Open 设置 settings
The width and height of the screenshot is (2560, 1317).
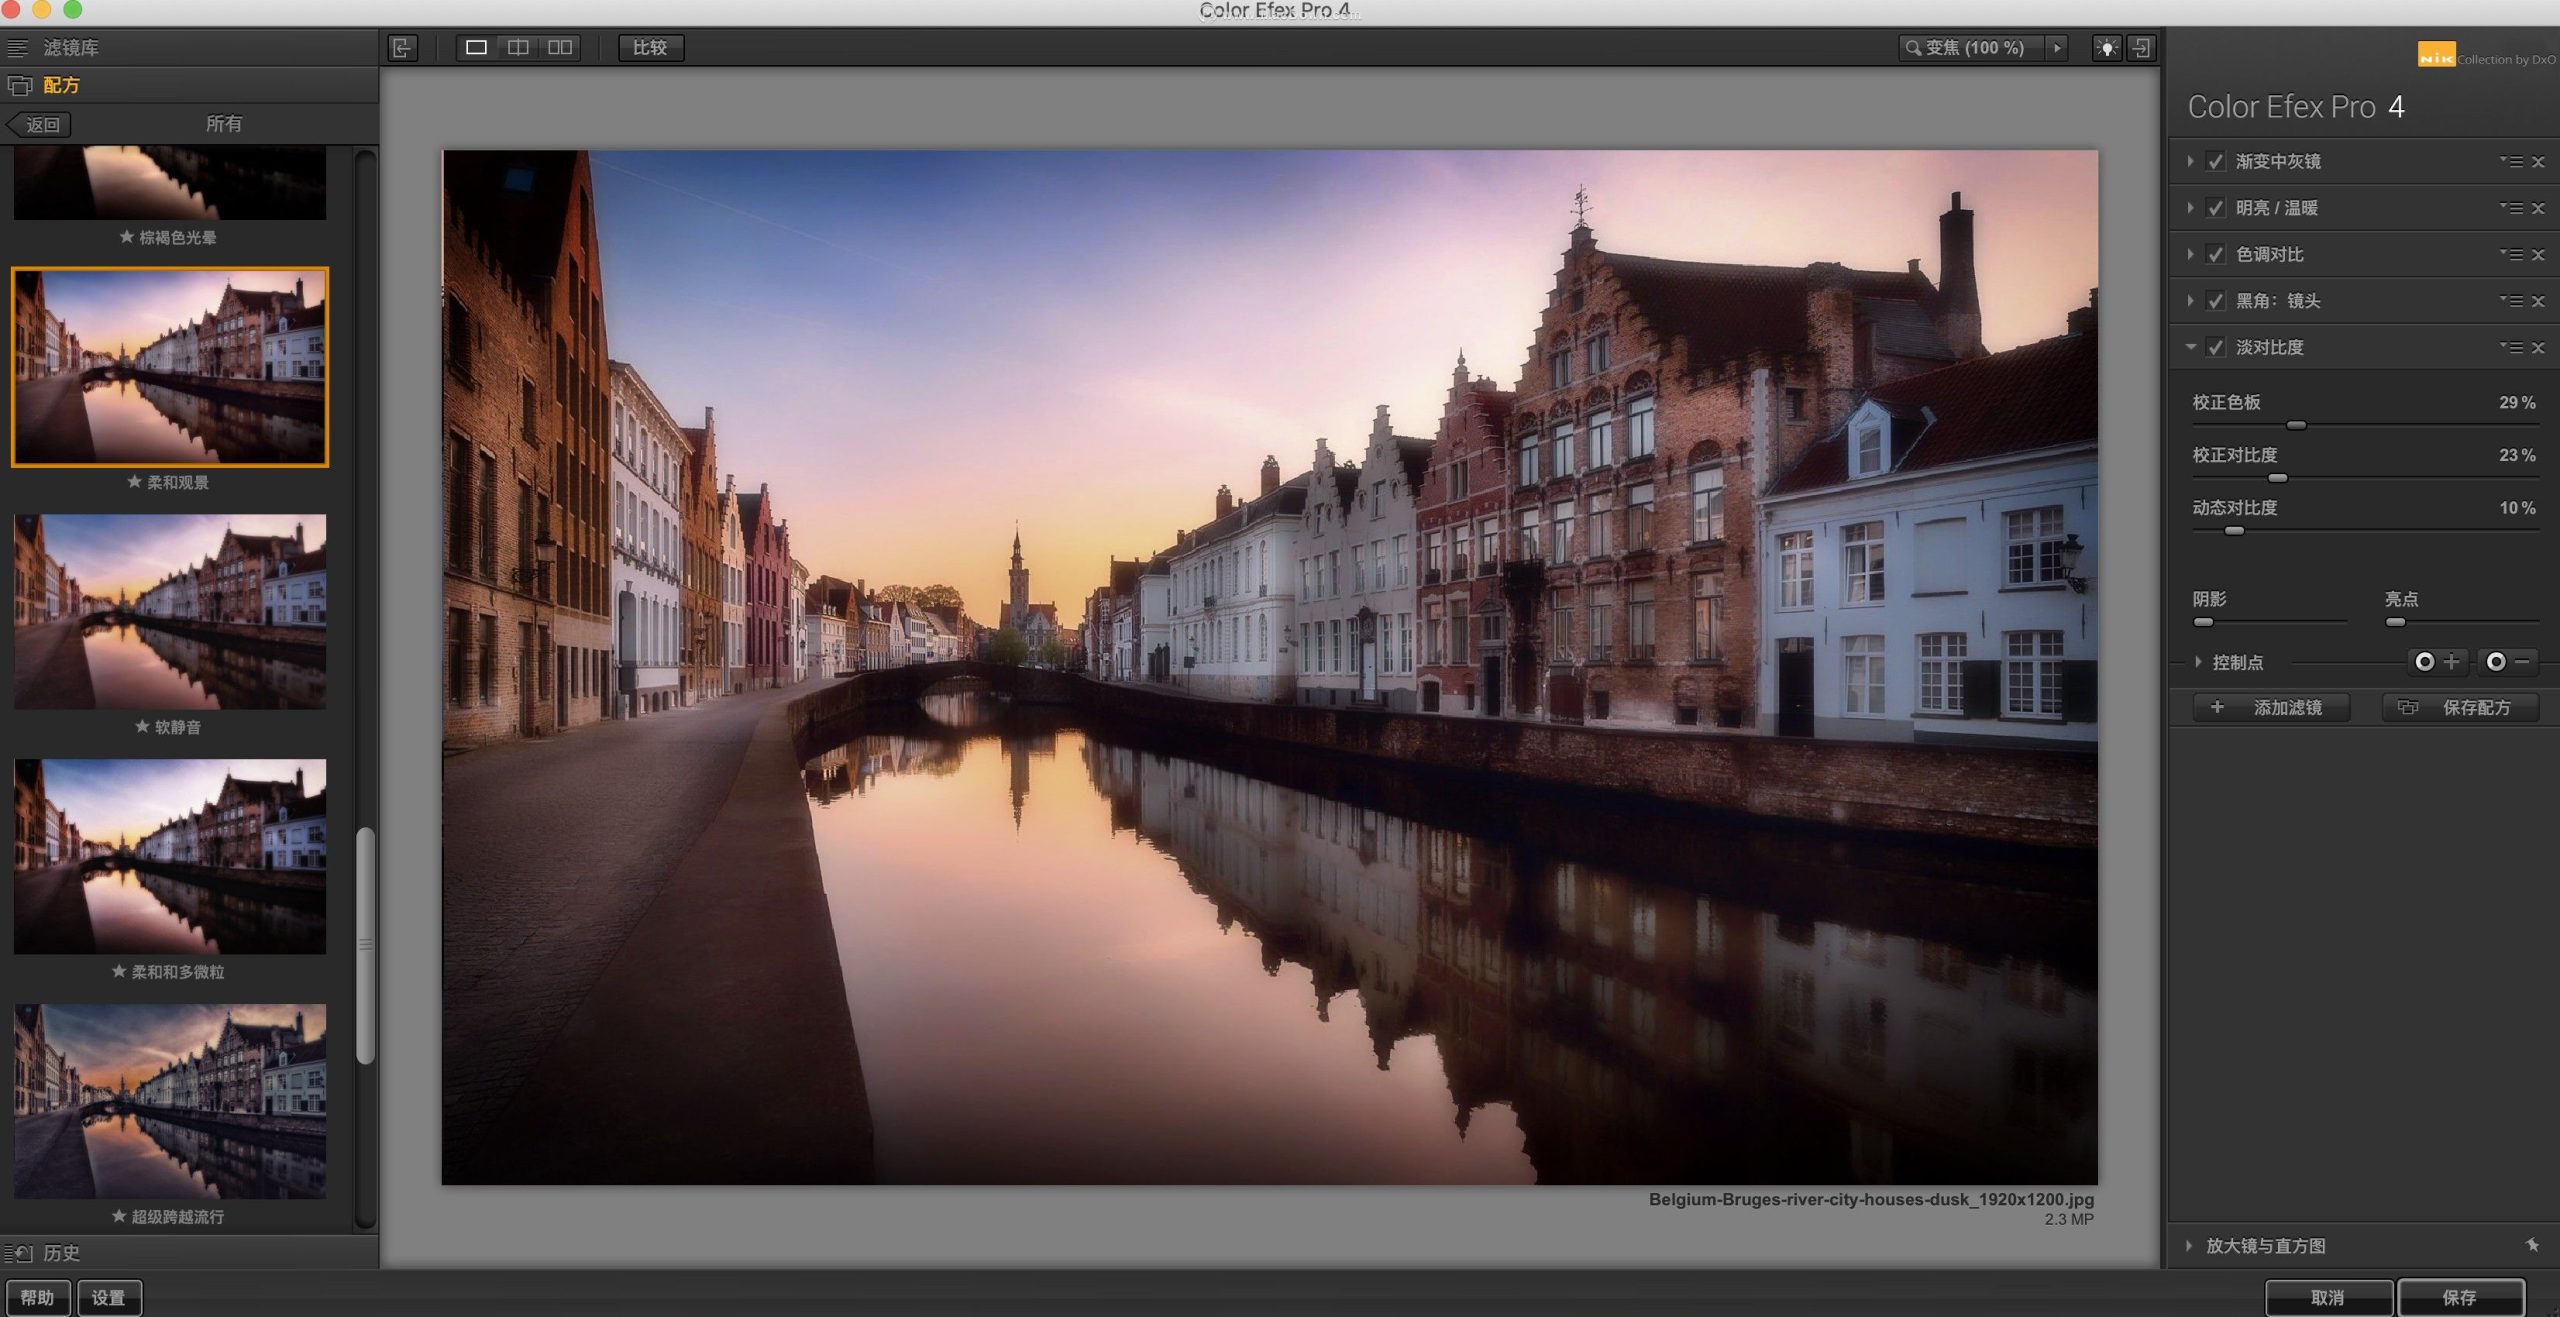pyautogui.click(x=109, y=1297)
